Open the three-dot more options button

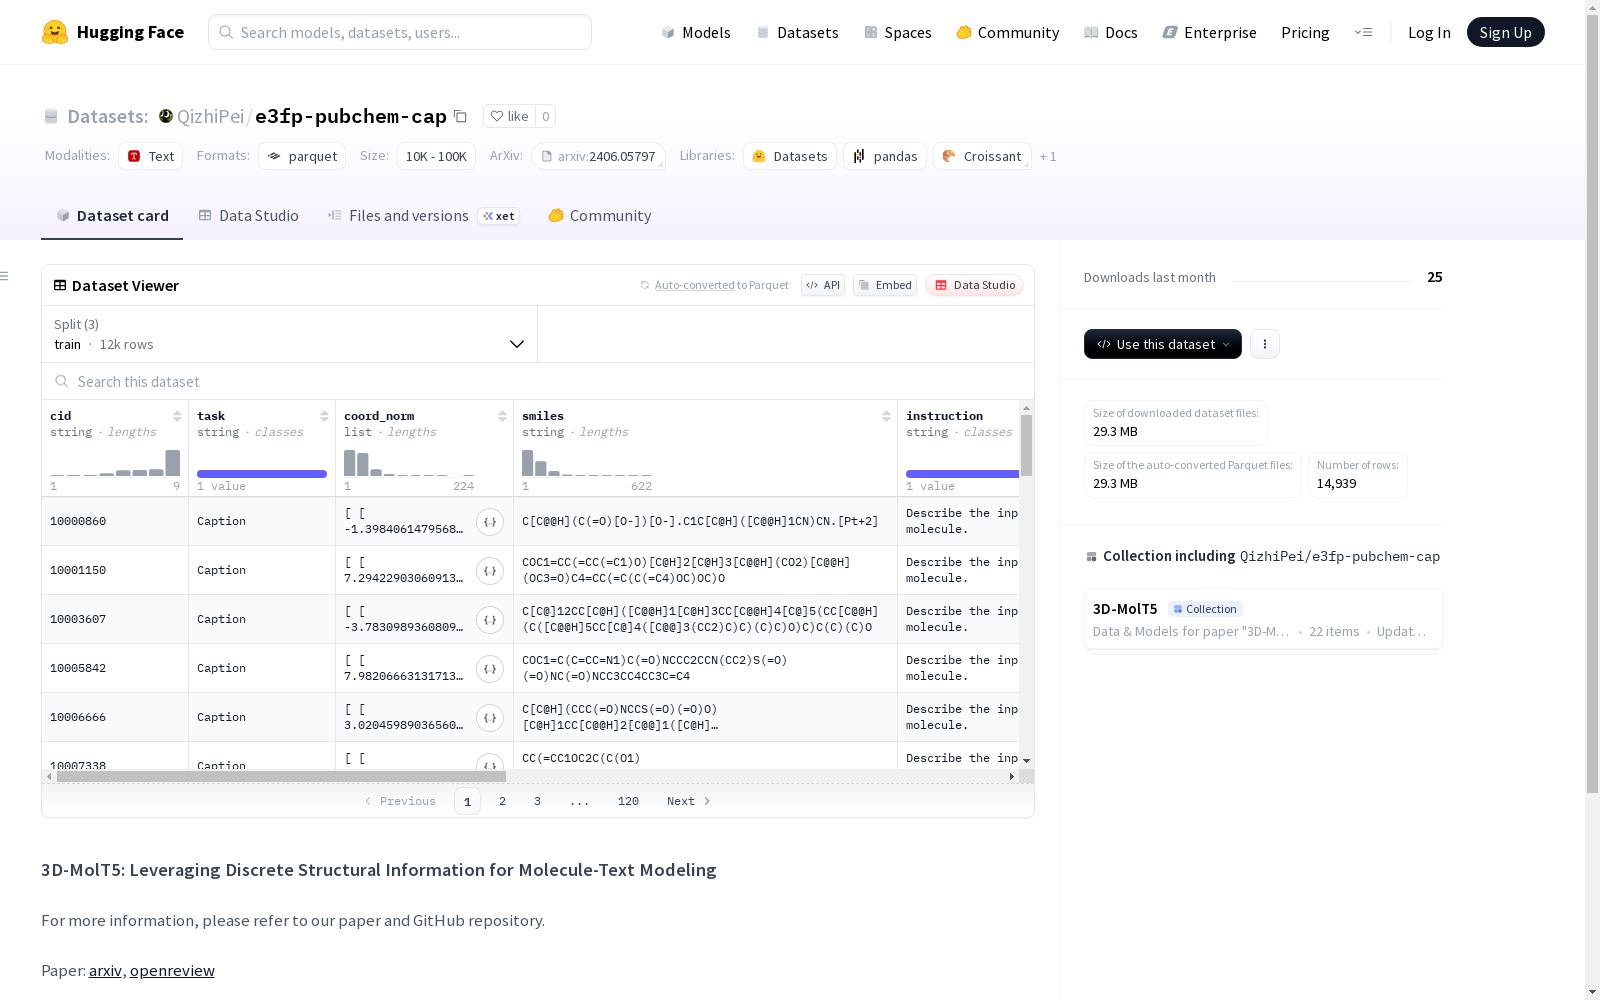(x=1265, y=344)
